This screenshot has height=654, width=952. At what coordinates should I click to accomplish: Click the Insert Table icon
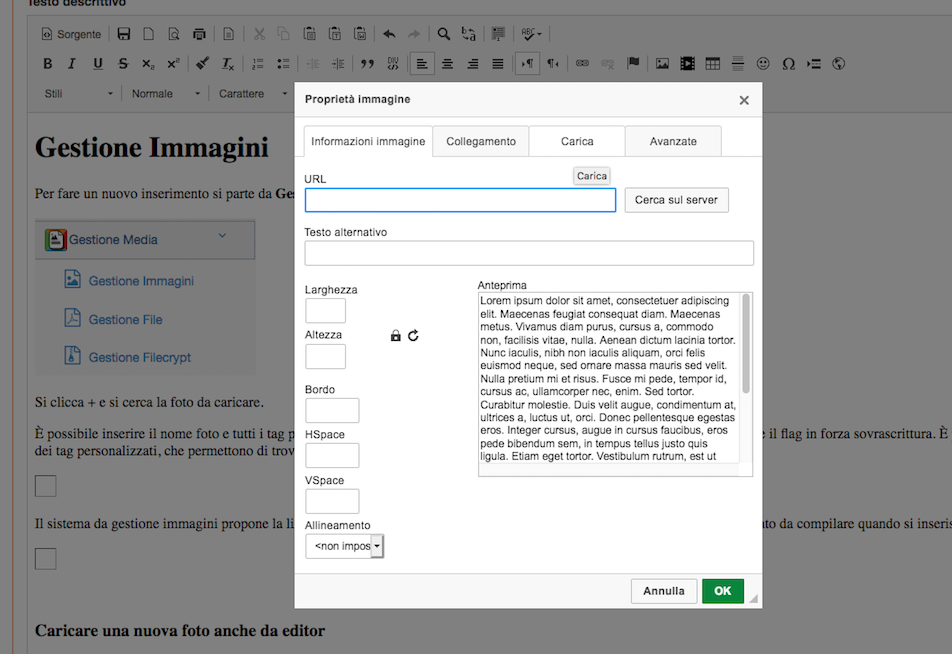[x=712, y=64]
